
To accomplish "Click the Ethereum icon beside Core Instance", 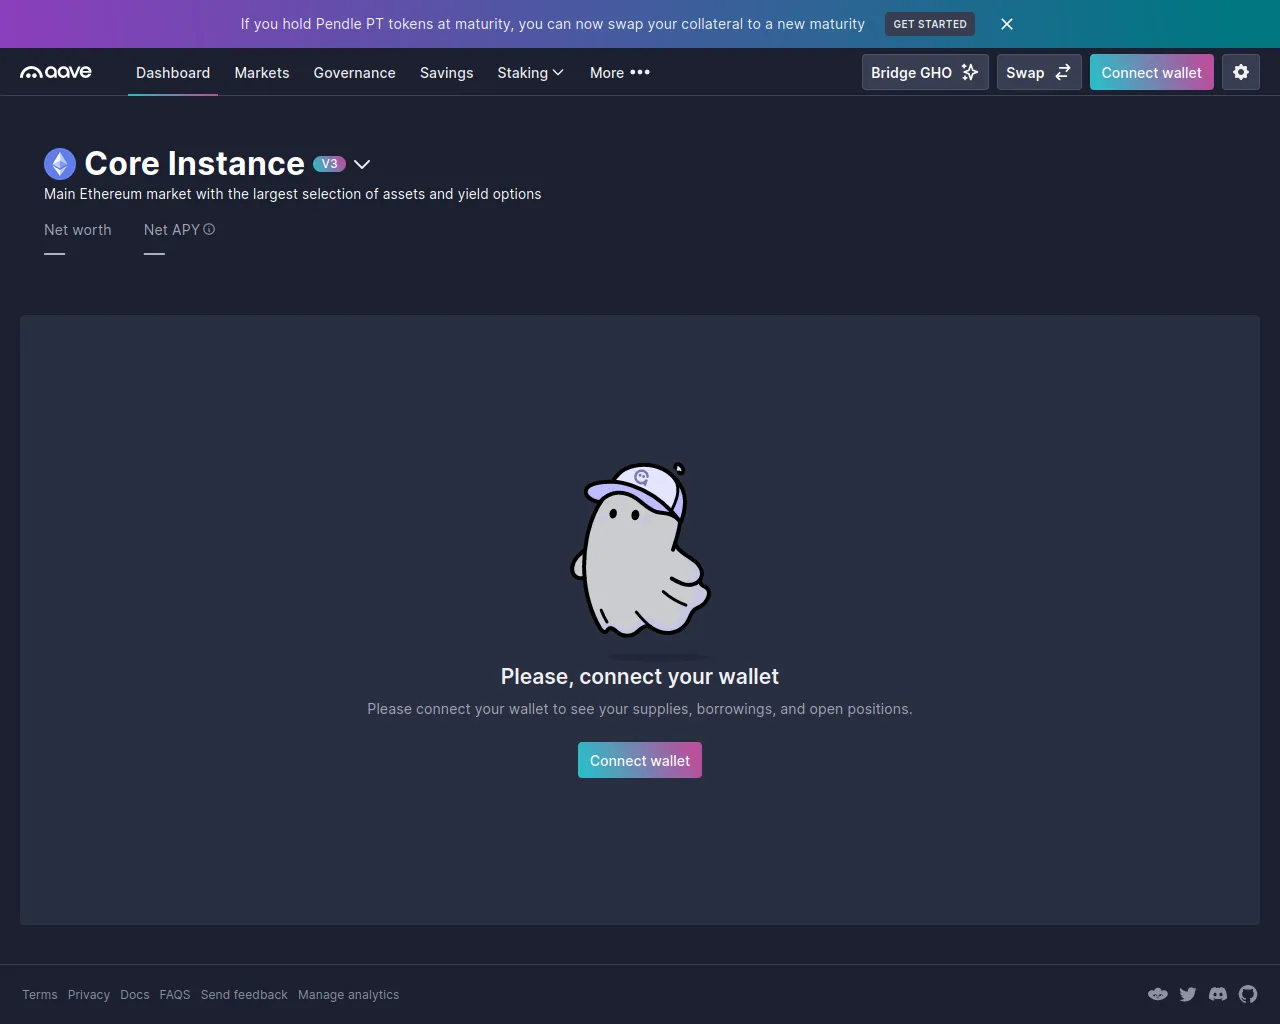I will (x=60, y=164).
